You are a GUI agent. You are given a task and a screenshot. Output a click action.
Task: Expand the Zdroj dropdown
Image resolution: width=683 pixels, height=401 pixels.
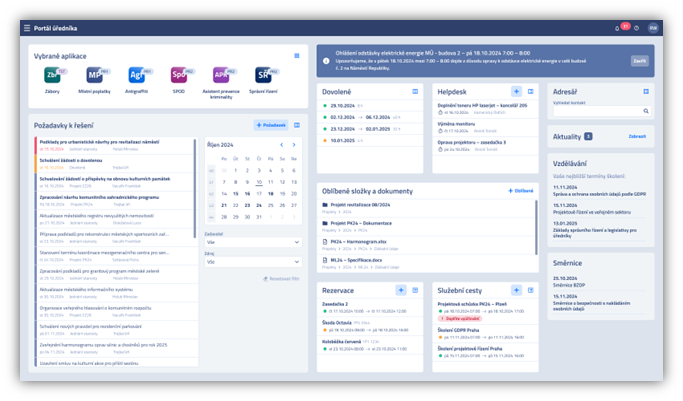point(253,262)
